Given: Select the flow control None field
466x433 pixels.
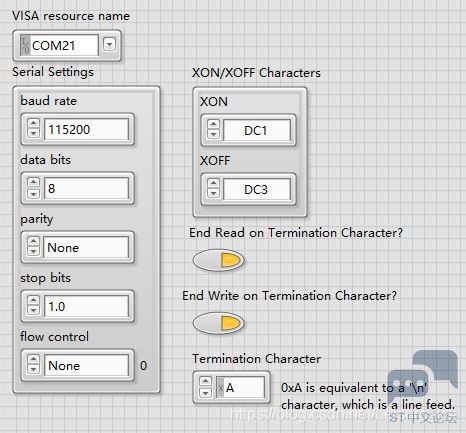Looking at the screenshot, I should [x=86, y=365].
